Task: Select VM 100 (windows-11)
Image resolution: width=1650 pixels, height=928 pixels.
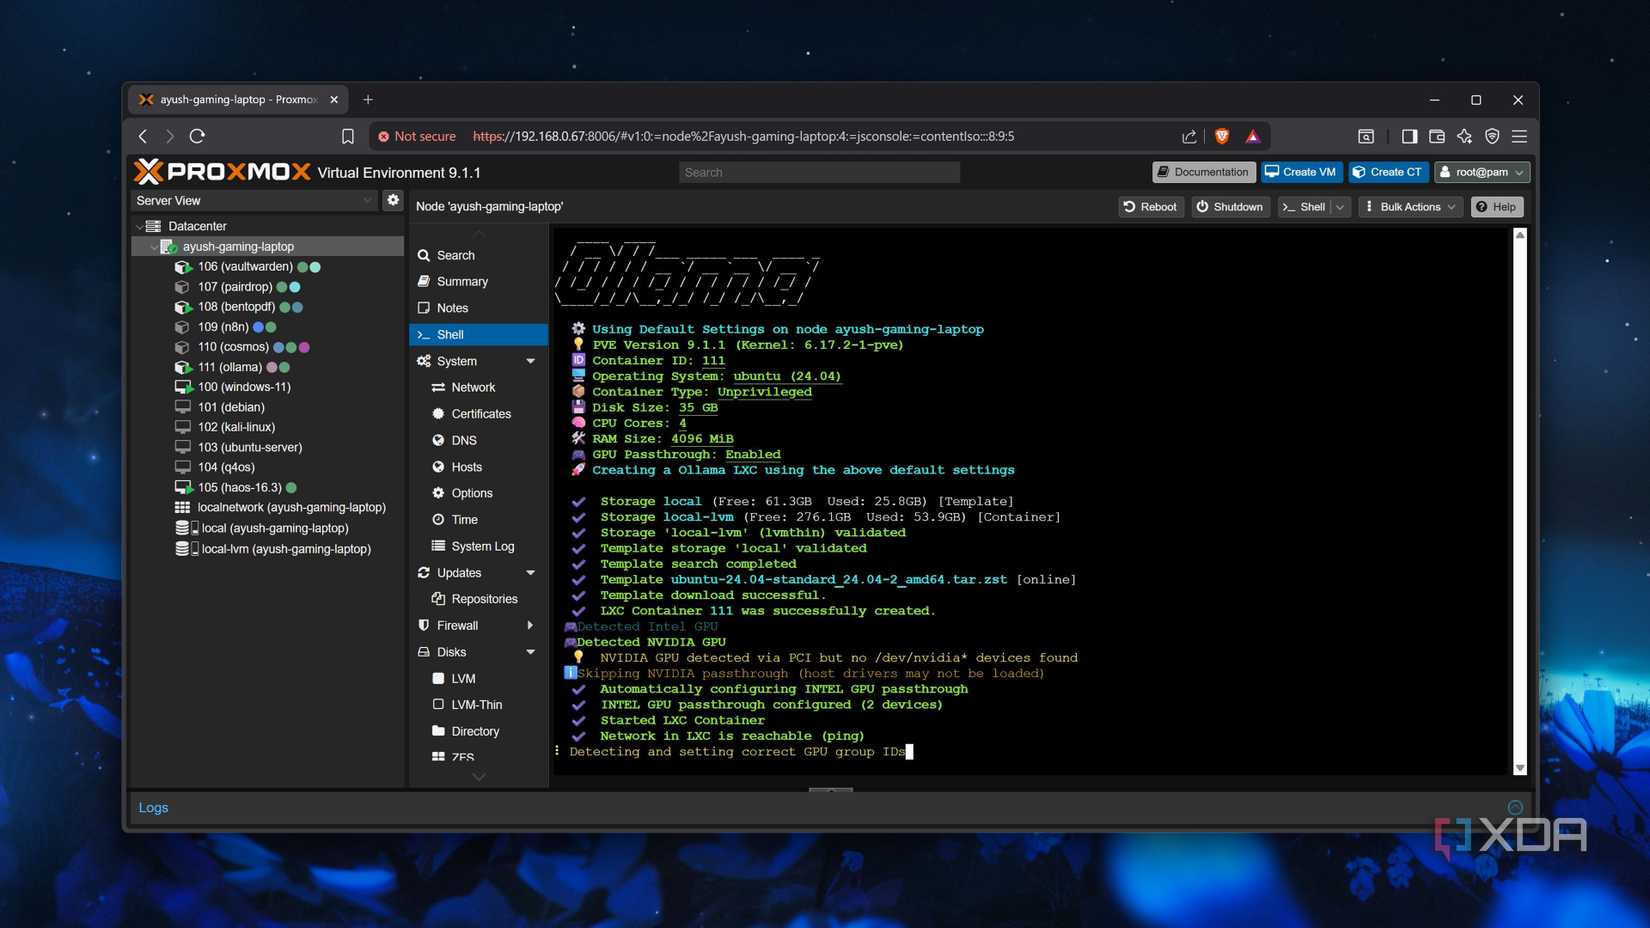Action: [244, 387]
